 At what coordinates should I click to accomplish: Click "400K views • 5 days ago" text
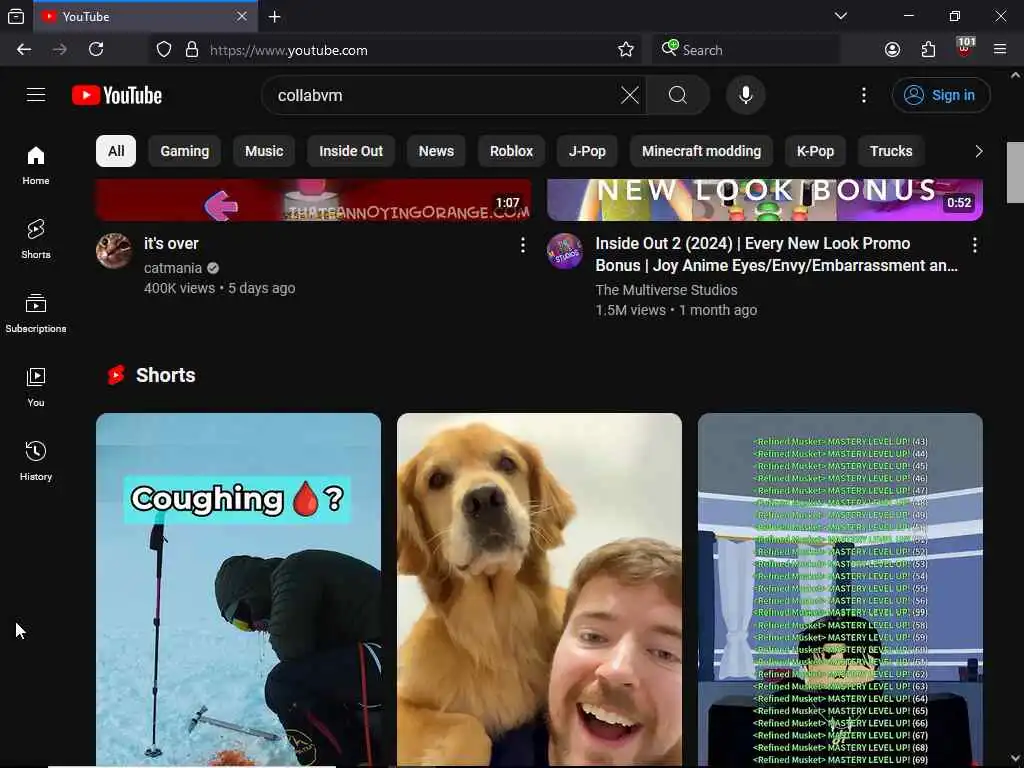pos(219,288)
